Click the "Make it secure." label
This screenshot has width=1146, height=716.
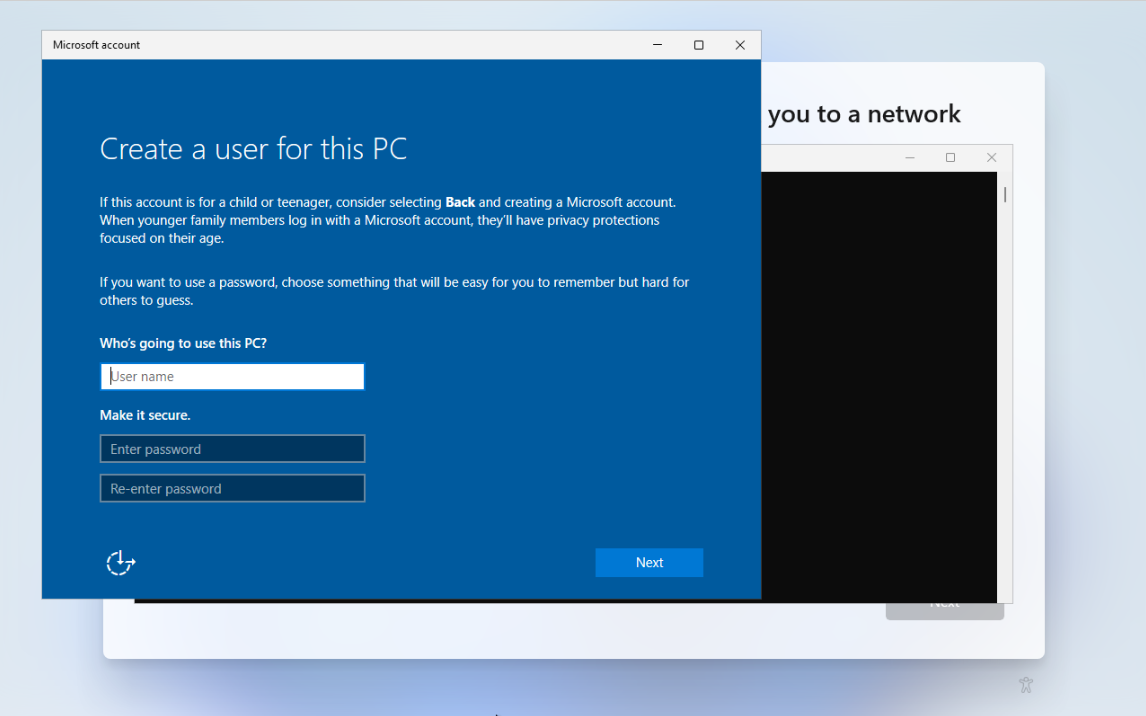point(145,415)
